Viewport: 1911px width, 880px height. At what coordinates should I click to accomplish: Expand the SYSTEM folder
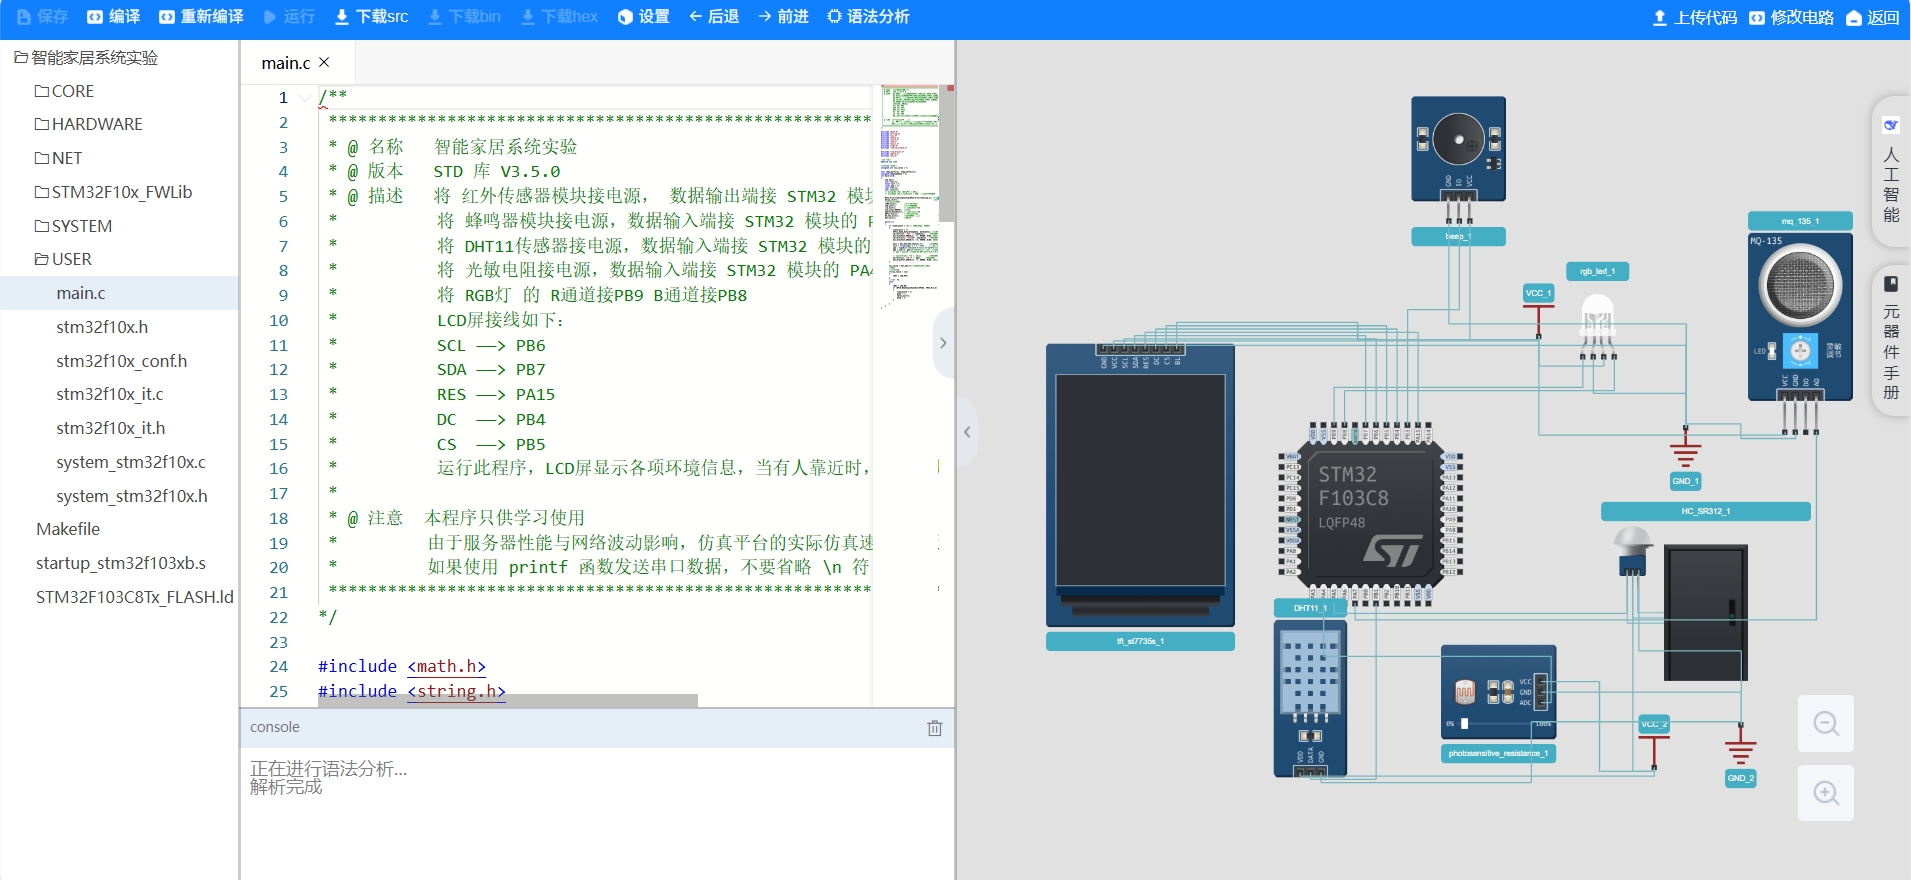73,226
